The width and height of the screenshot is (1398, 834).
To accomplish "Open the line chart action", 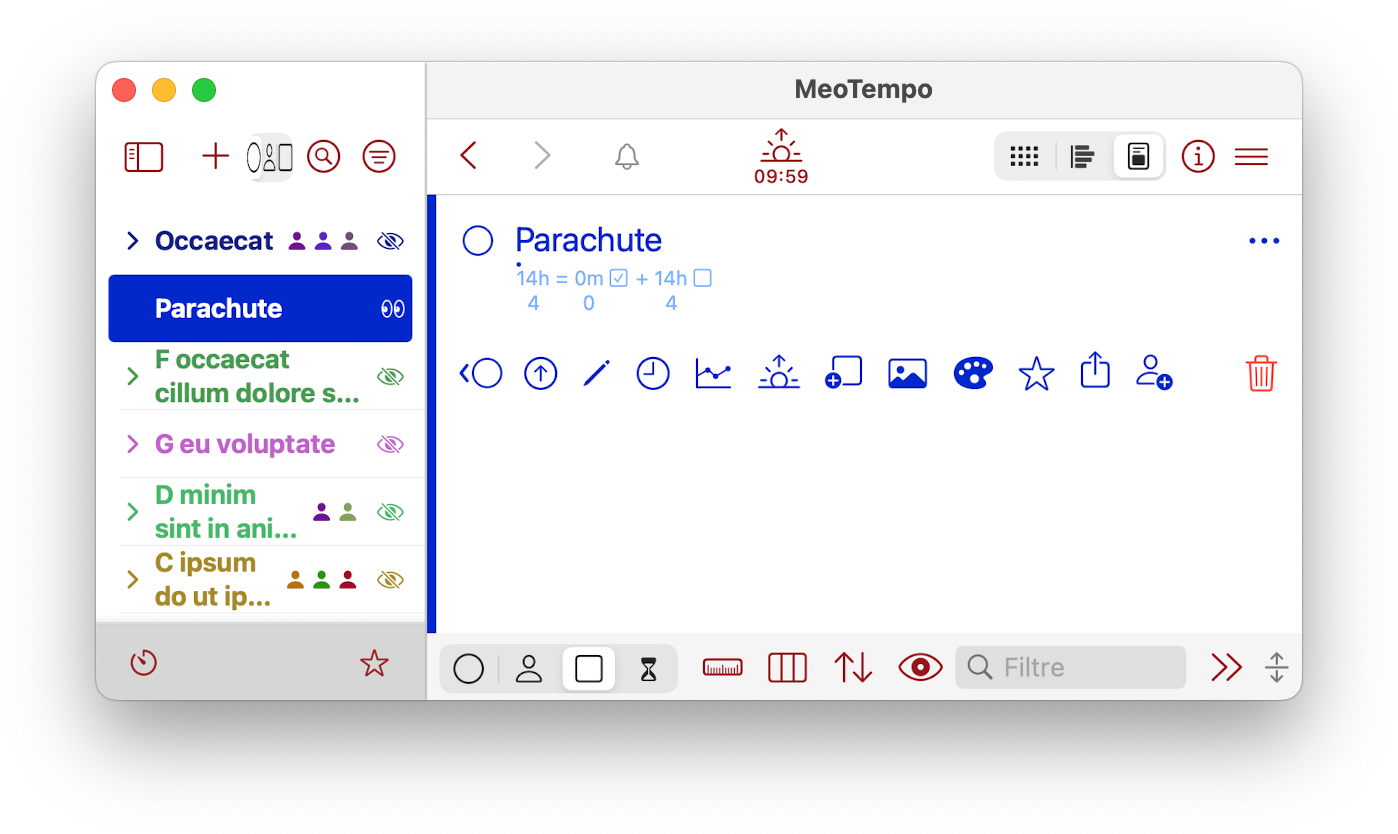I will click(x=713, y=374).
